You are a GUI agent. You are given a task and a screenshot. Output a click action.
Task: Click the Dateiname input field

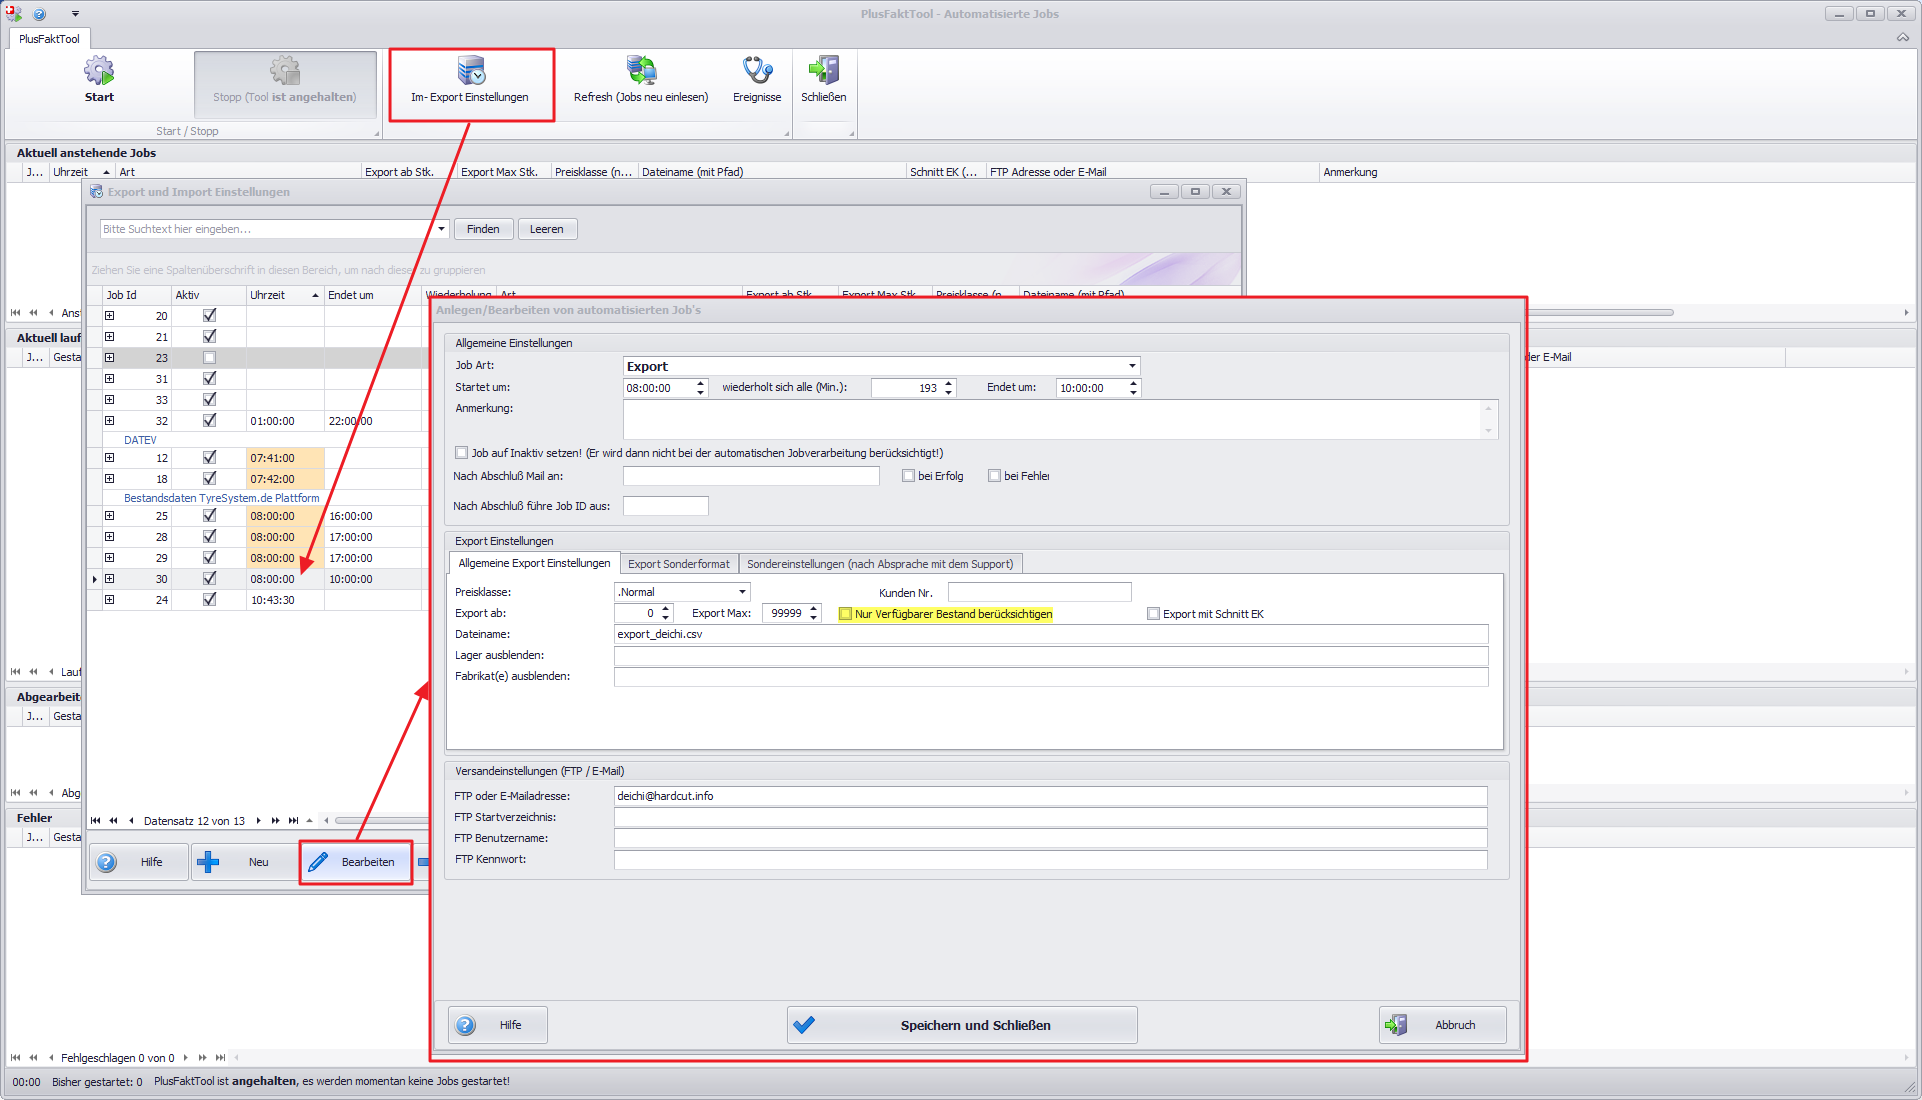[x=1051, y=634]
